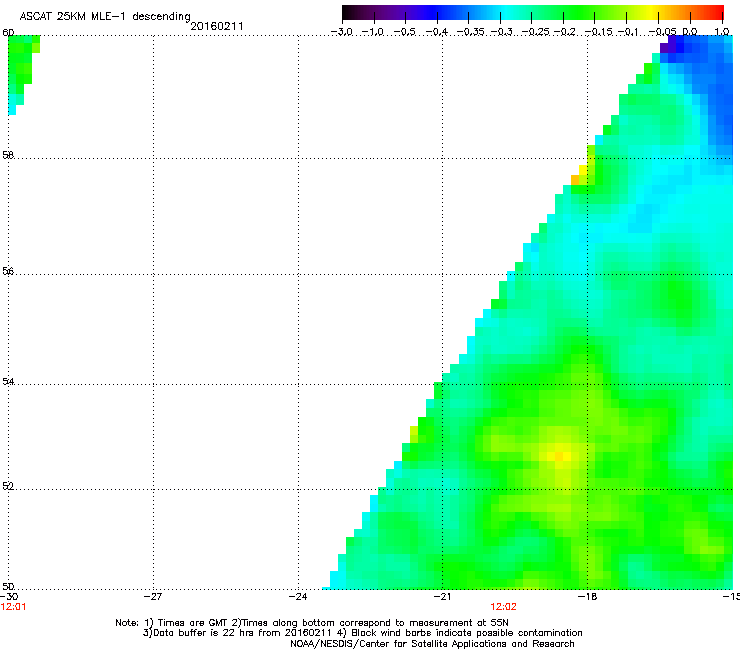Screen dimensions: 740x650
Task: Select the longitude label '-24'
Action: click(298, 596)
